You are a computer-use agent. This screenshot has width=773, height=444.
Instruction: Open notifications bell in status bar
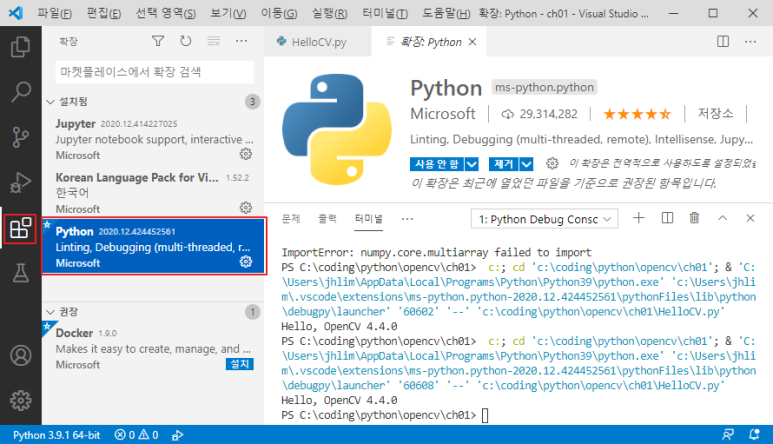754,435
